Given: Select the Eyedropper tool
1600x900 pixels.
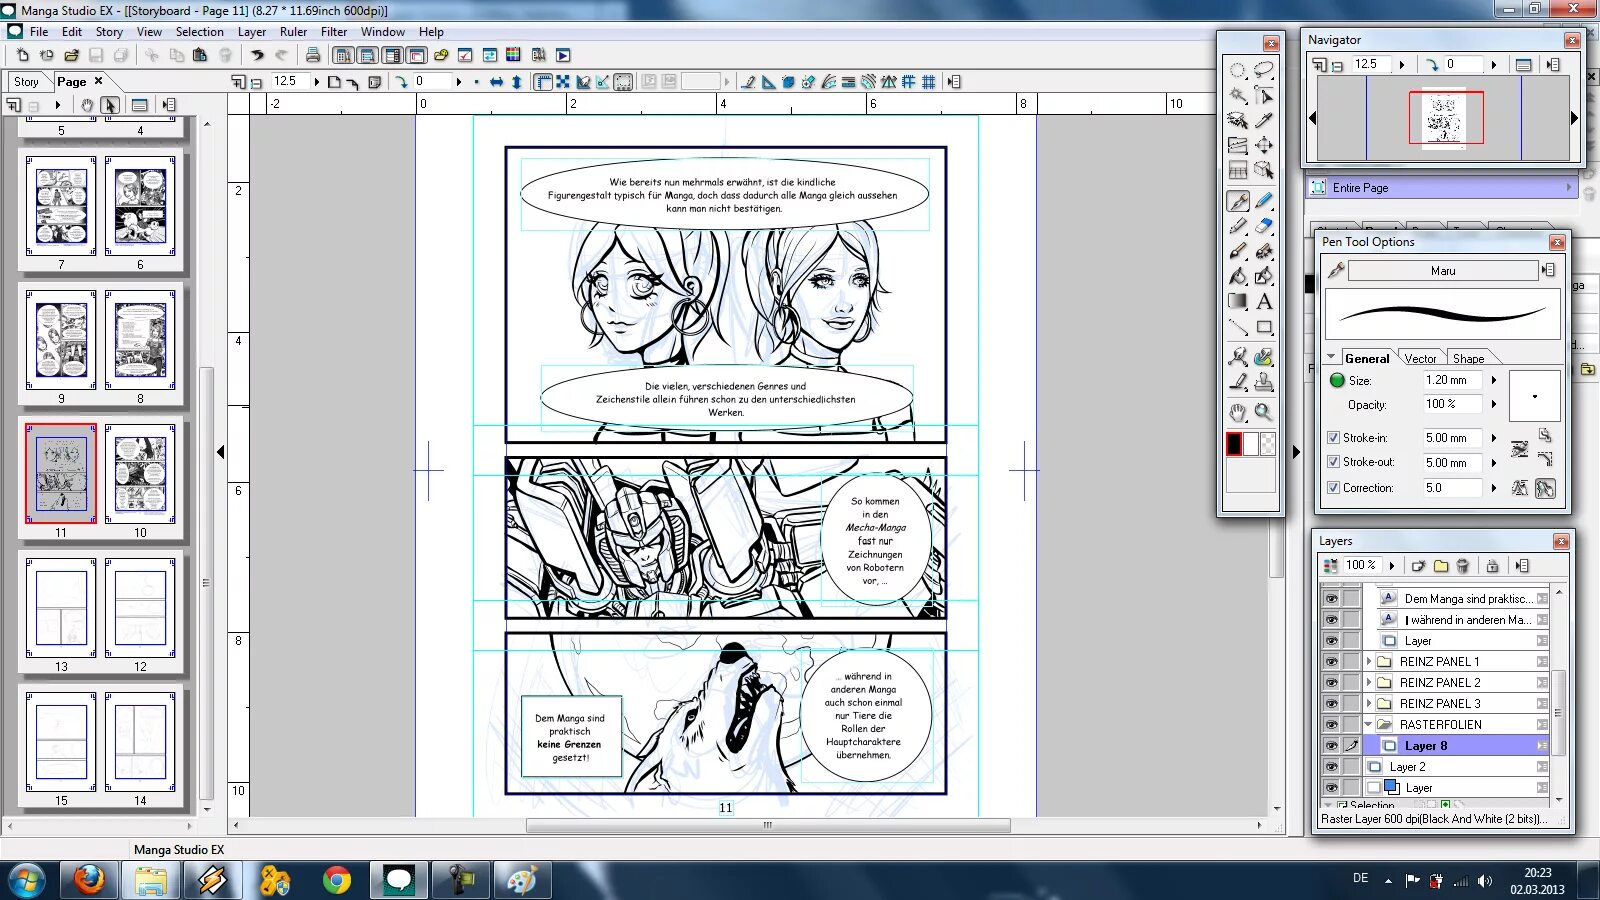Looking at the screenshot, I should [1264, 121].
